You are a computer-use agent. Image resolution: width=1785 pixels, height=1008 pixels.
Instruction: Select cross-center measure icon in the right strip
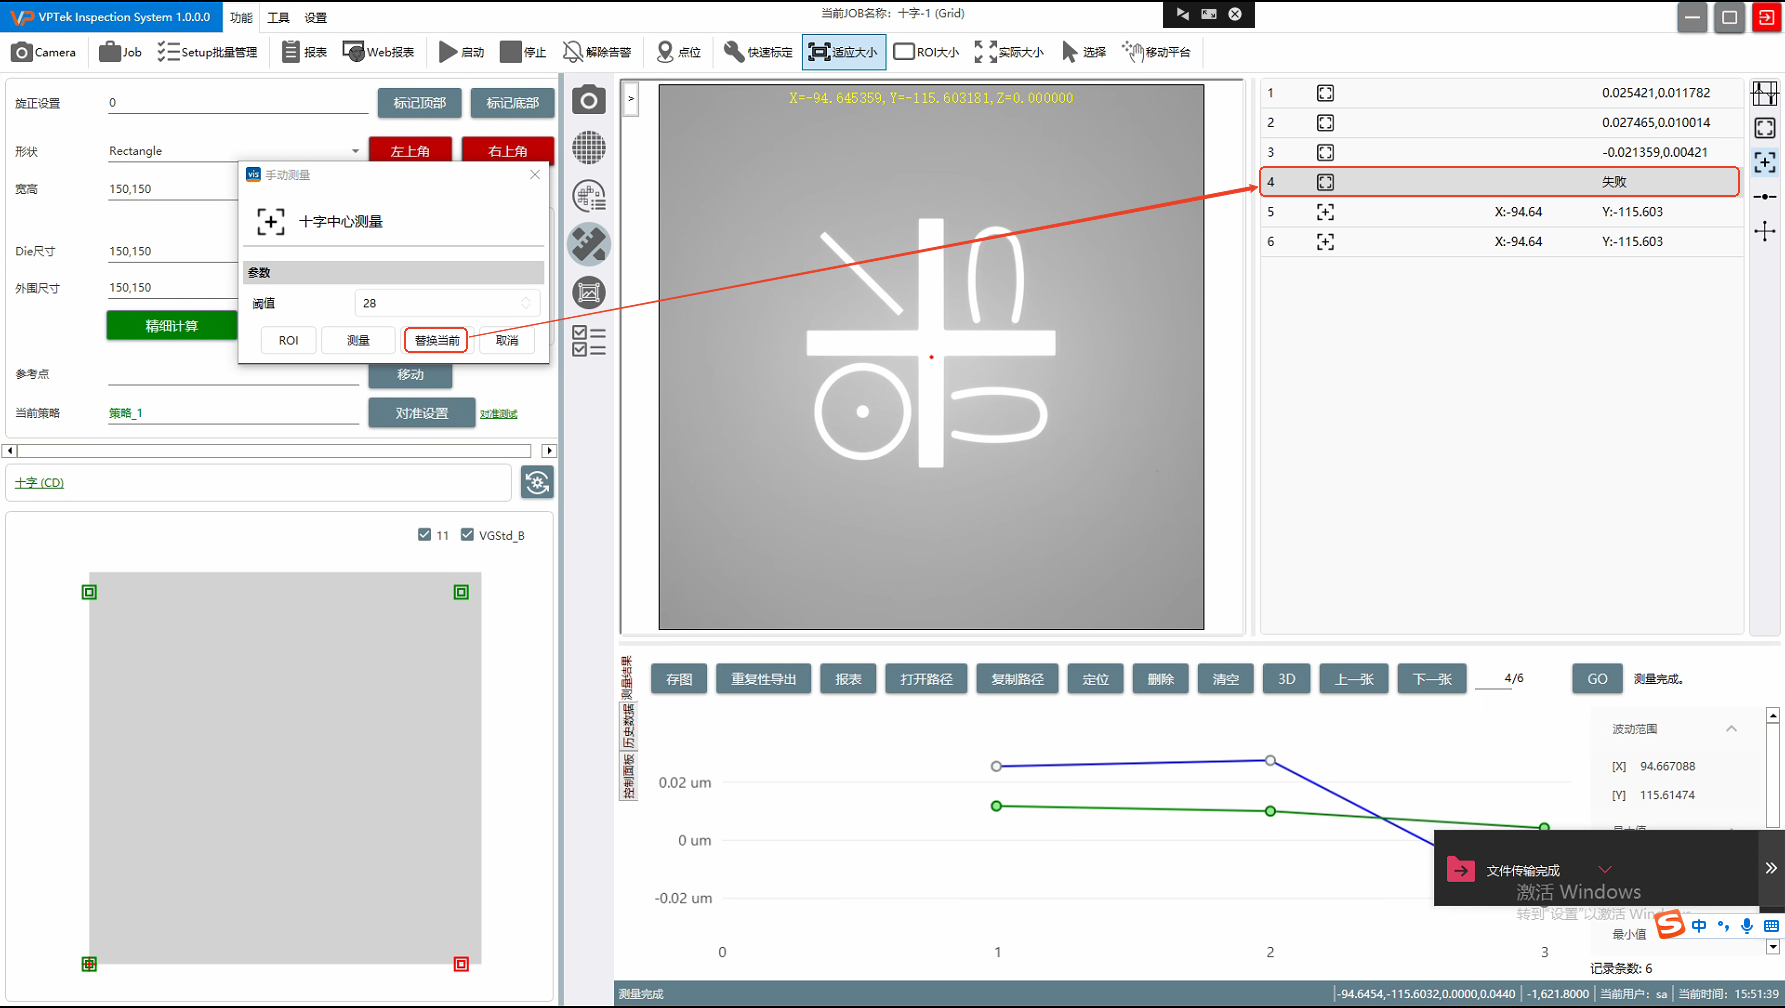1765,163
